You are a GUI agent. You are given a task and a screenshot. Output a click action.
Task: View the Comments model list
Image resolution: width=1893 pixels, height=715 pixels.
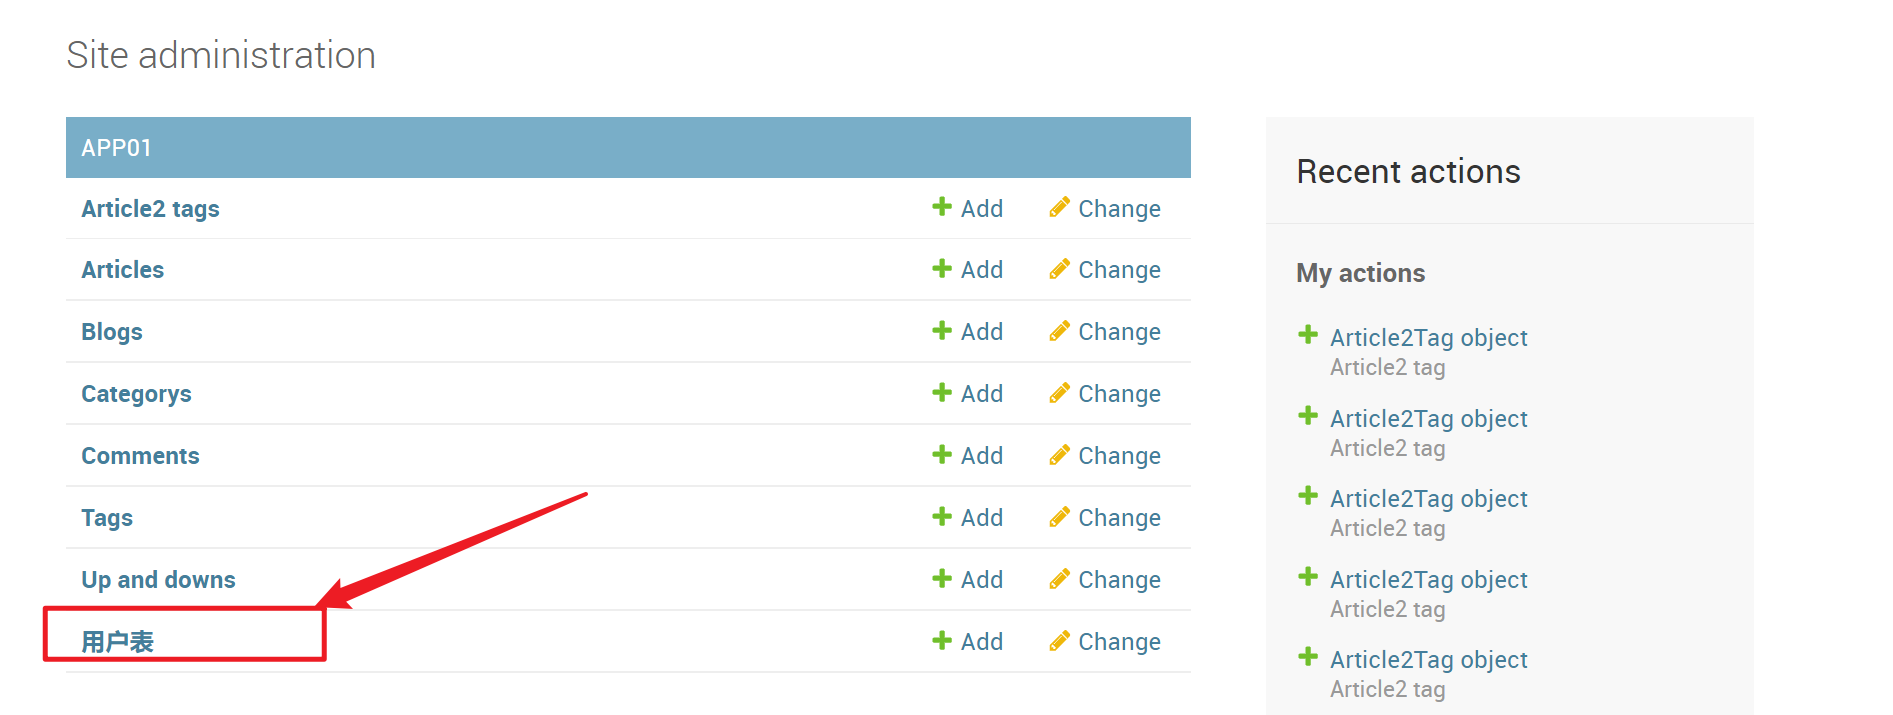point(140,456)
